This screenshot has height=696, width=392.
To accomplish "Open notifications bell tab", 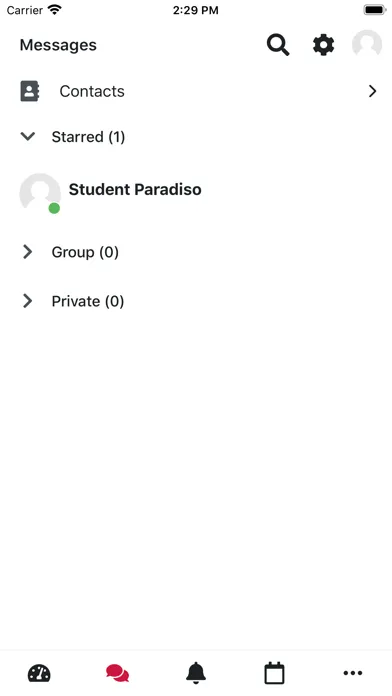I will 196,673.
